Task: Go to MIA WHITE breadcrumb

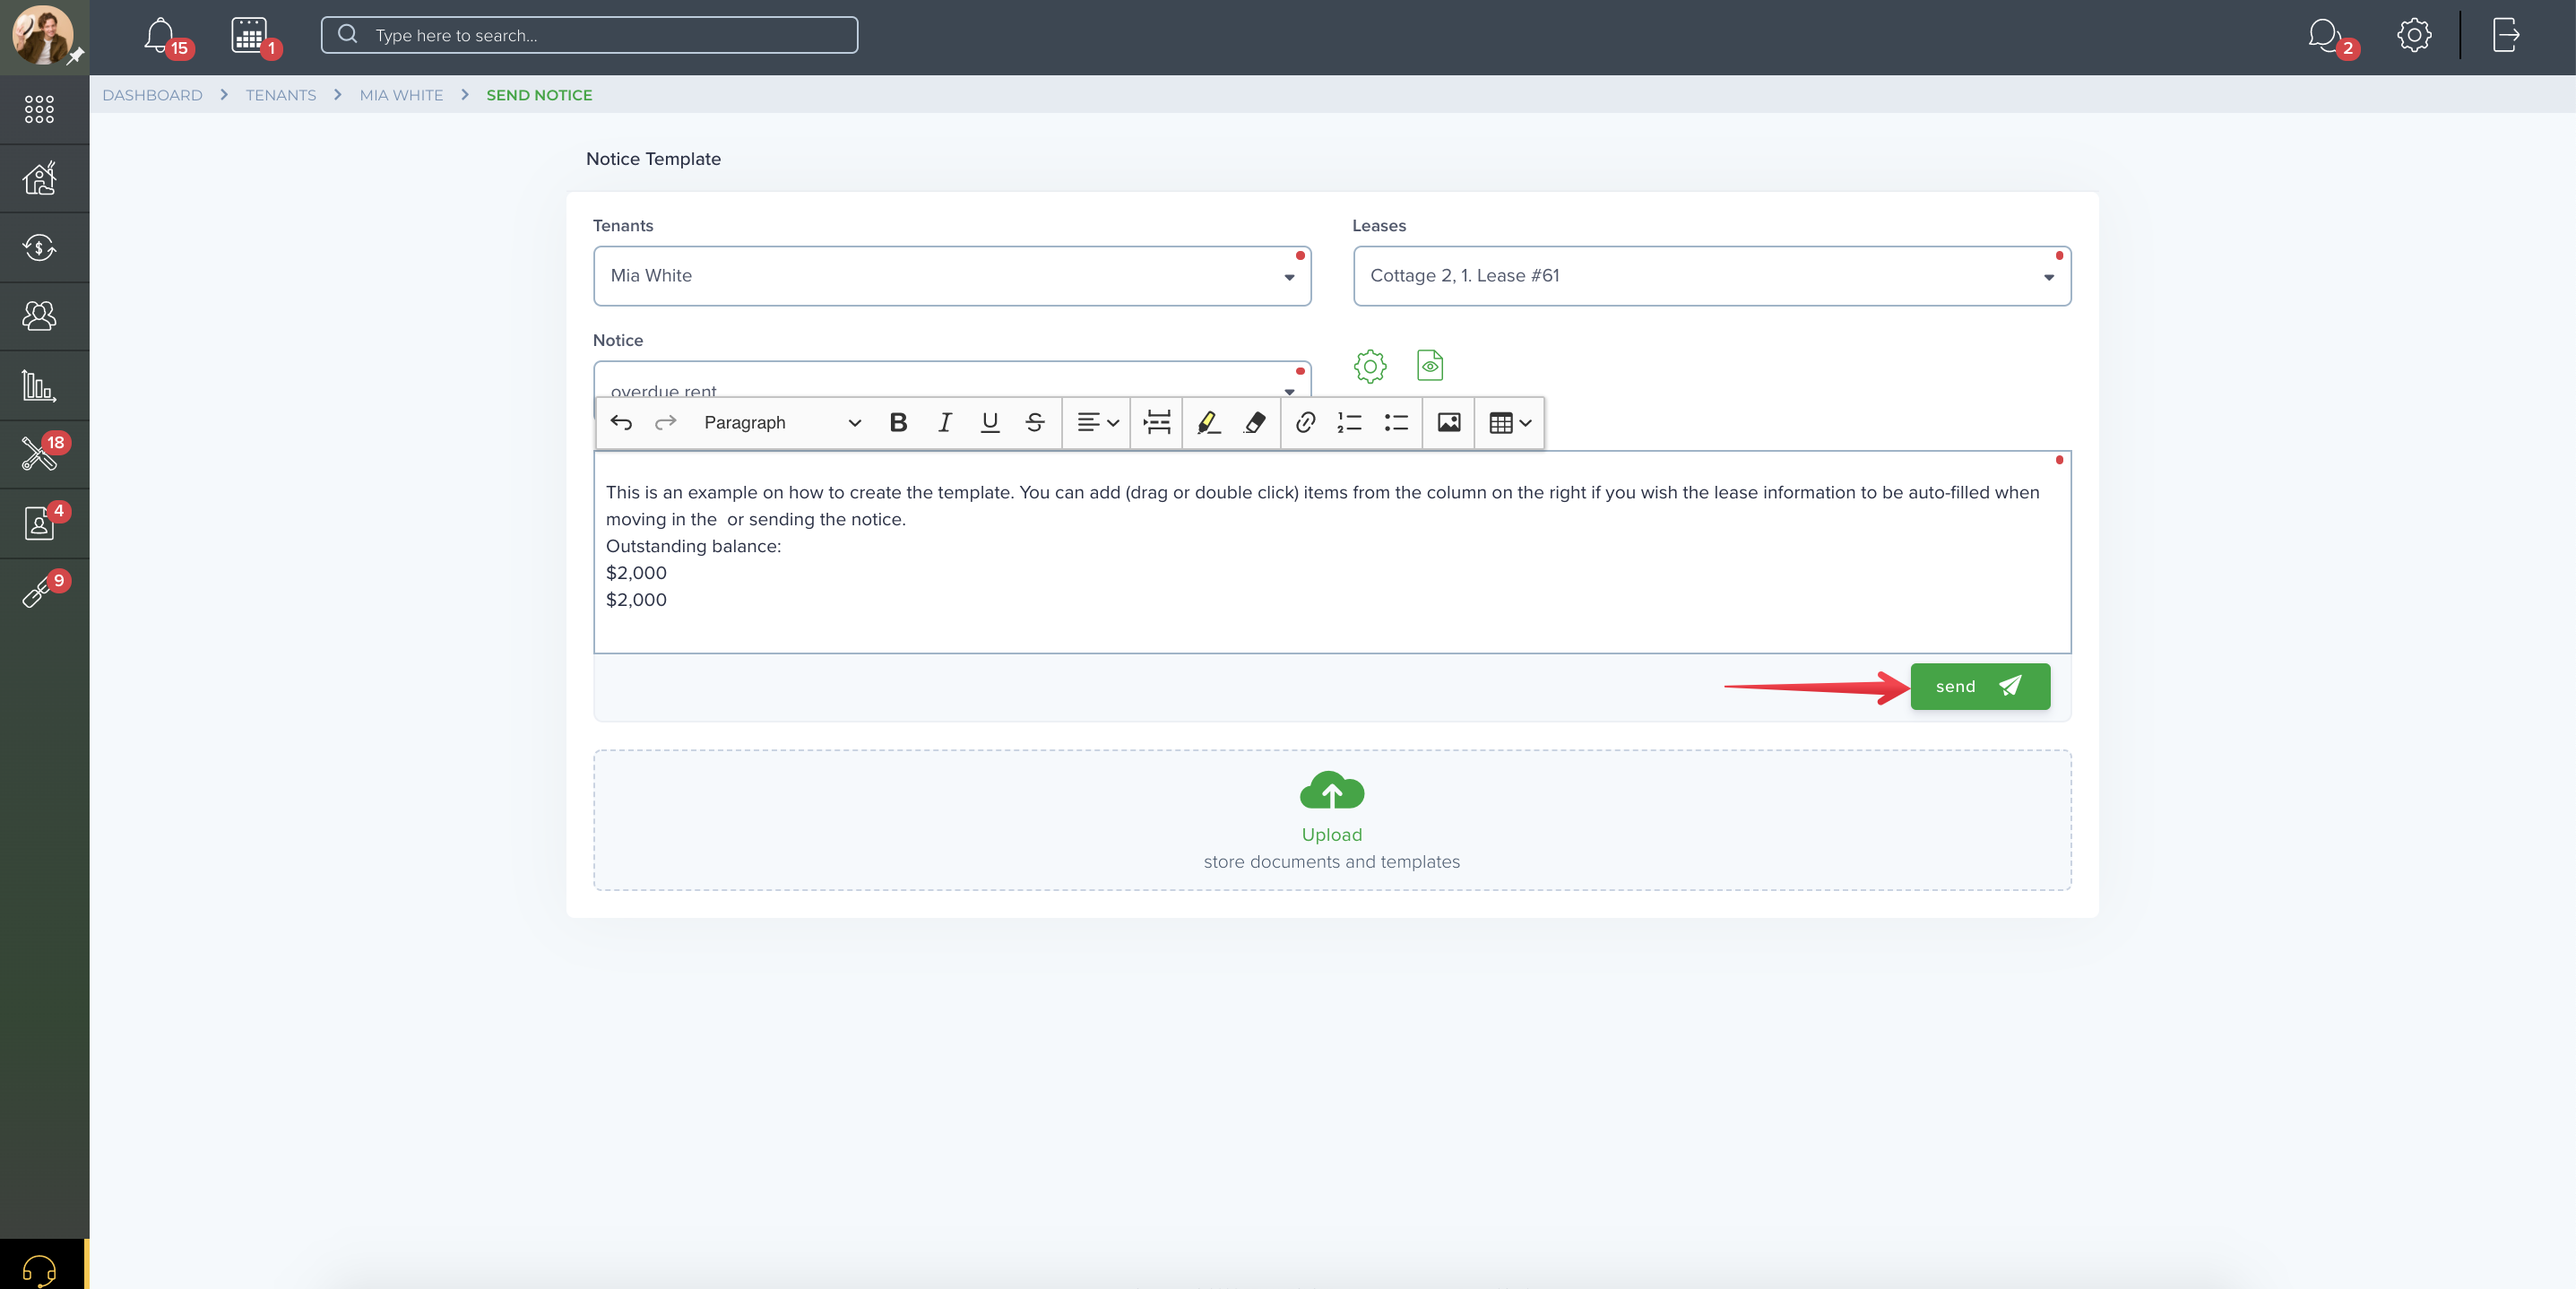Action: click(x=401, y=95)
